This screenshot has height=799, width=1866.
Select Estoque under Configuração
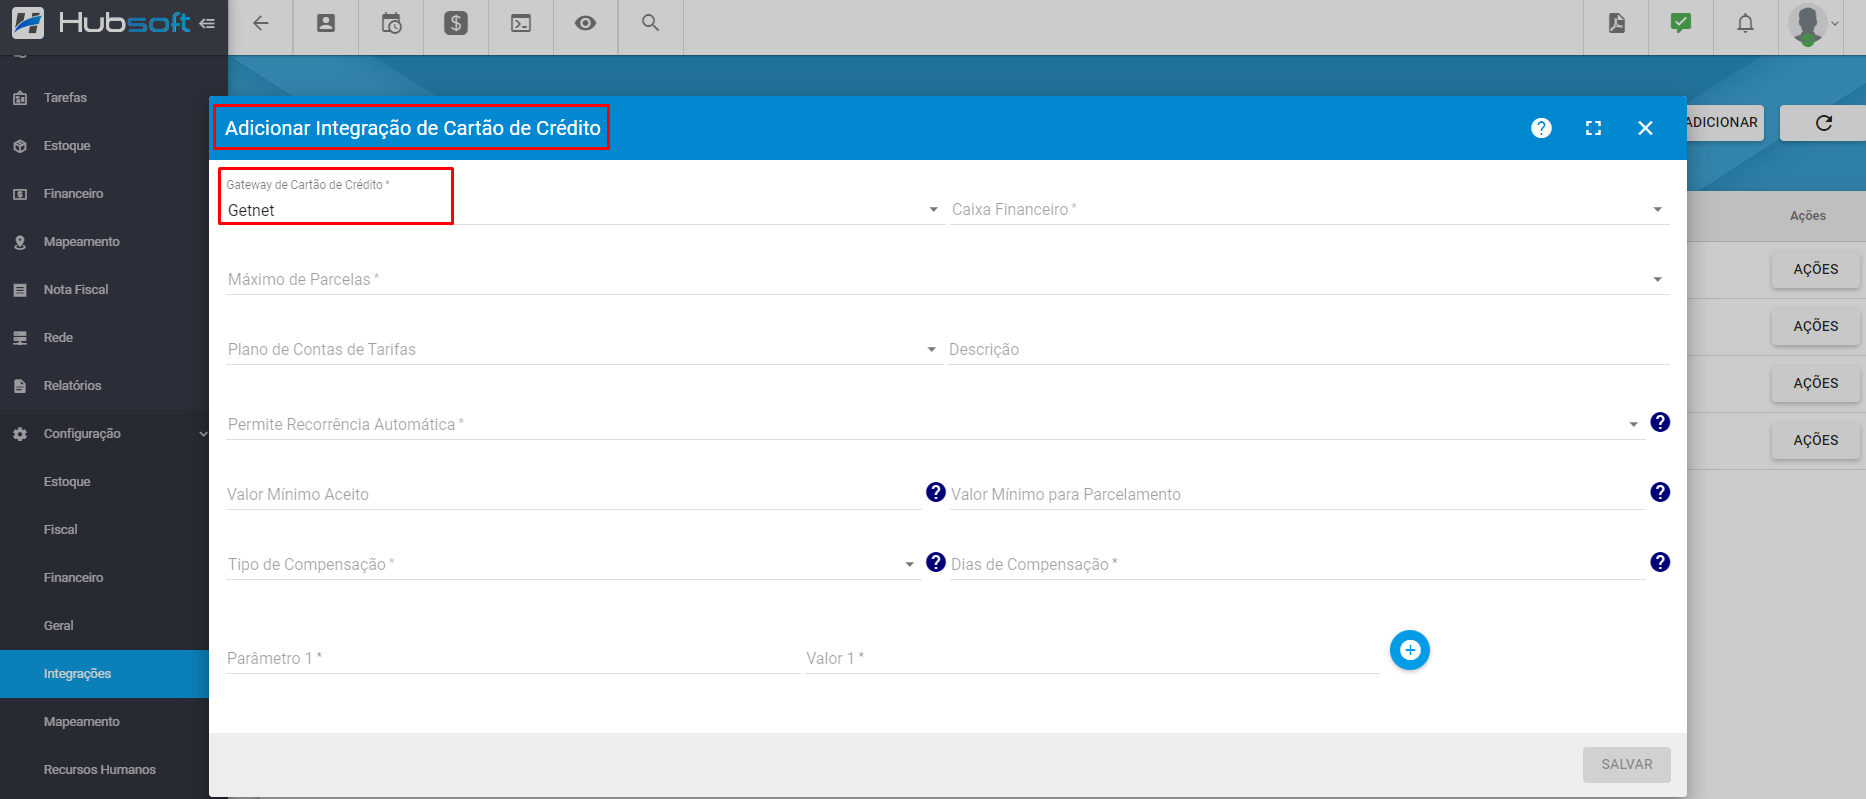point(104,482)
